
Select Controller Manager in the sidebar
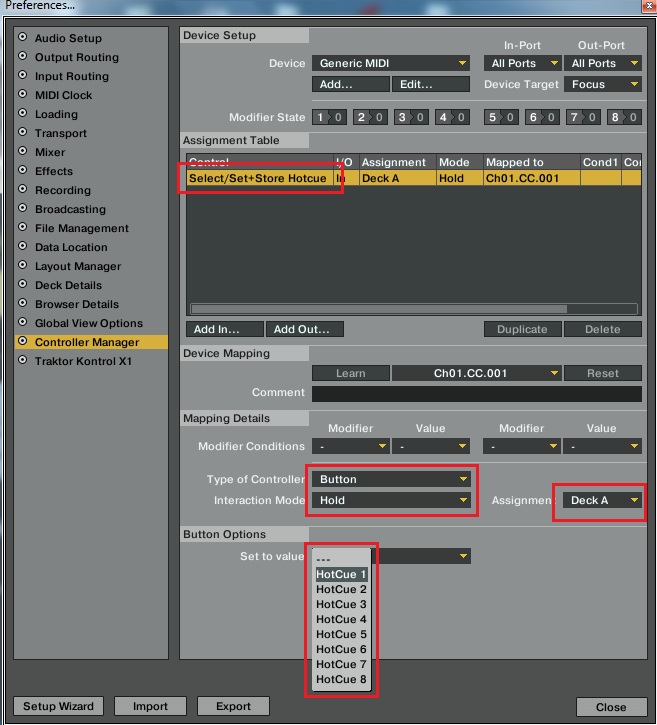[91, 342]
